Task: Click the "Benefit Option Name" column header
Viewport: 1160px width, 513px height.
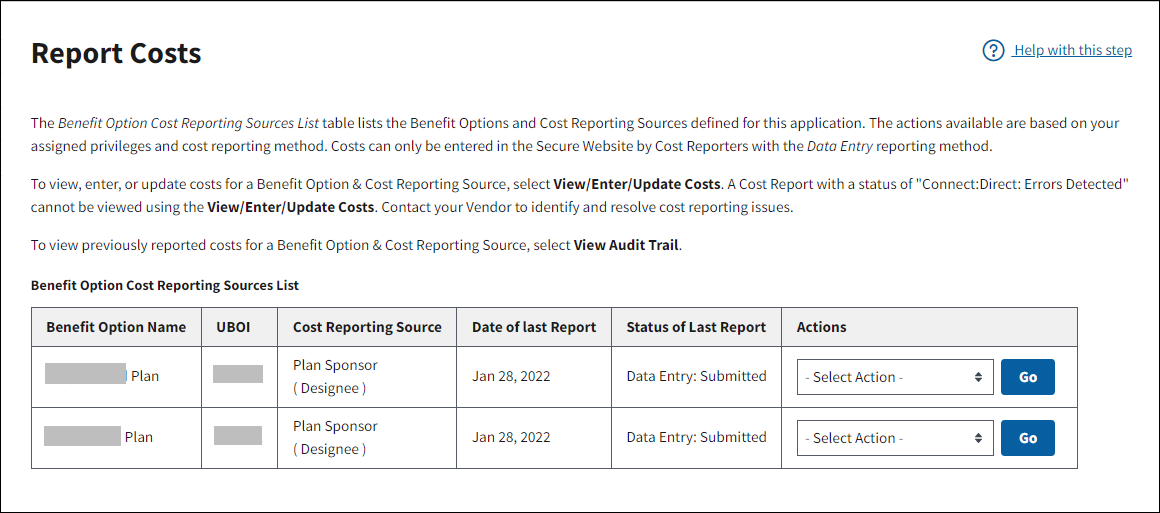Action: 116,327
